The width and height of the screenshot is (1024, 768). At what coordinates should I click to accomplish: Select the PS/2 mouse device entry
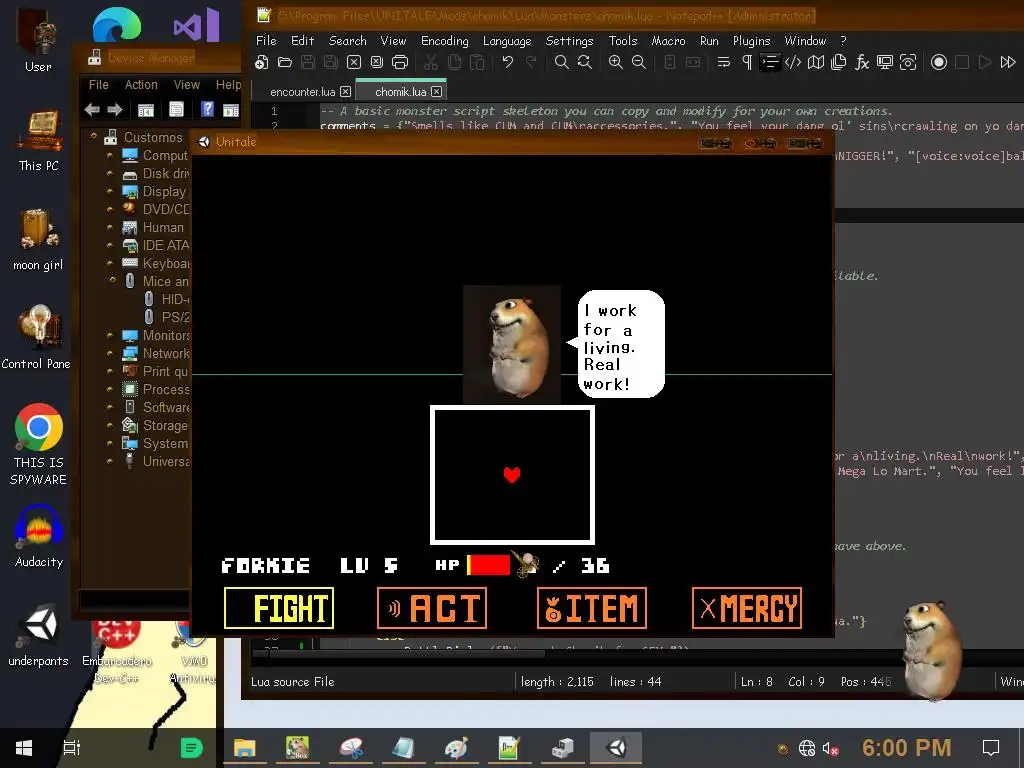[167, 317]
